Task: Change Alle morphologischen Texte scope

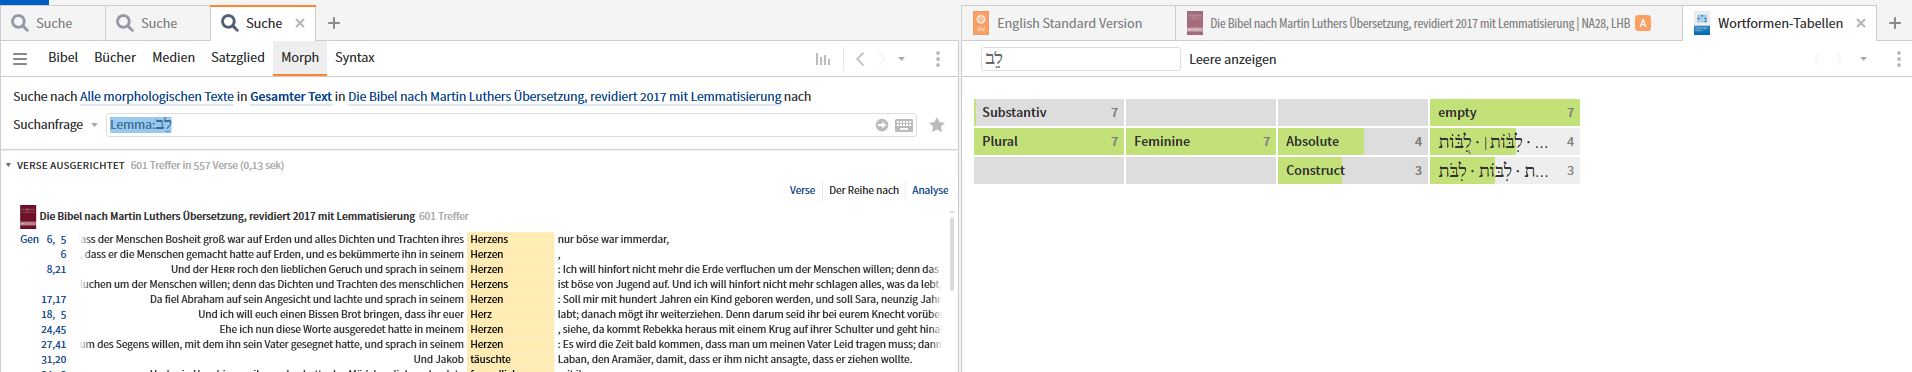Action: (157, 97)
